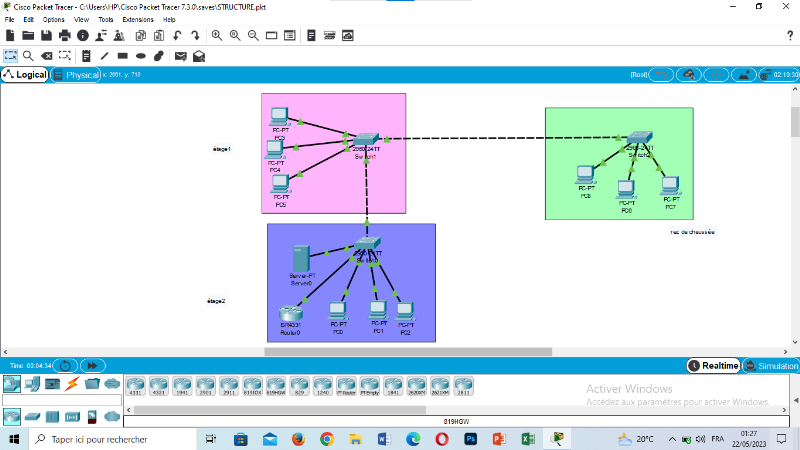Open a file with folder icon
This screenshot has width=800, height=450.
click(x=28, y=36)
